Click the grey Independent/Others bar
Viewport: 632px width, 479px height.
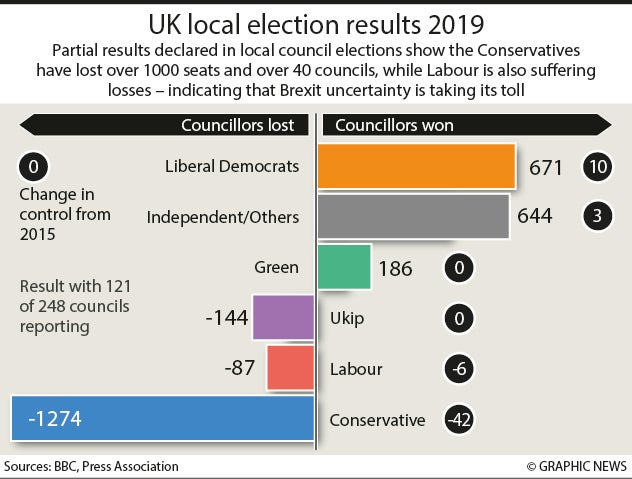[x=413, y=215]
